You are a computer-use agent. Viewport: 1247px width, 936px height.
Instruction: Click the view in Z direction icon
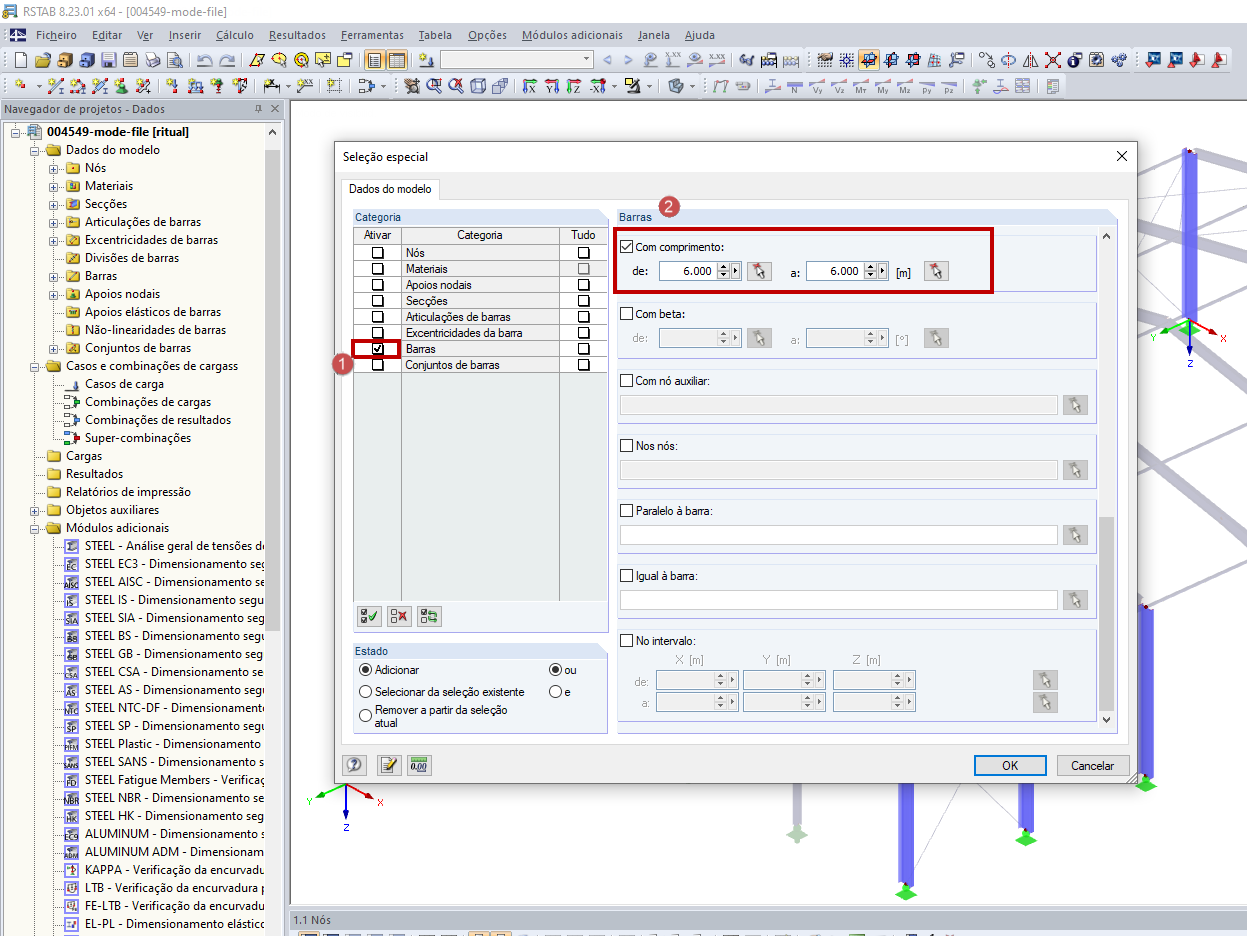pyautogui.click(x=572, y=86)
